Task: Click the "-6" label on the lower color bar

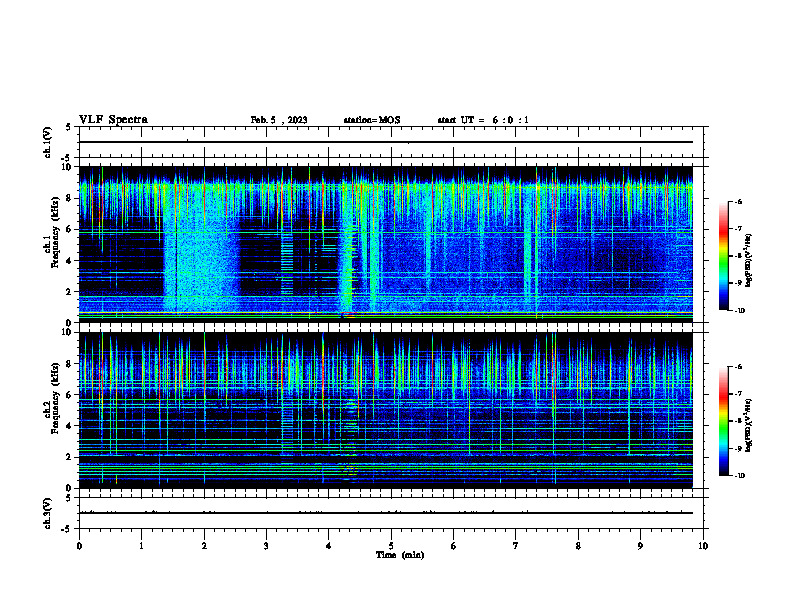Action: [737, 367]
